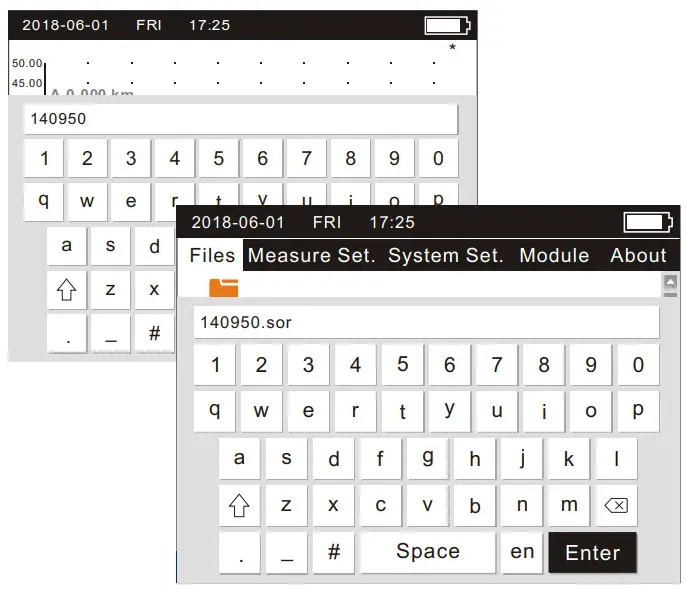Tap the backspace key on front keyboard
Screen dimensions: 687x592
(x=616, y=505)
